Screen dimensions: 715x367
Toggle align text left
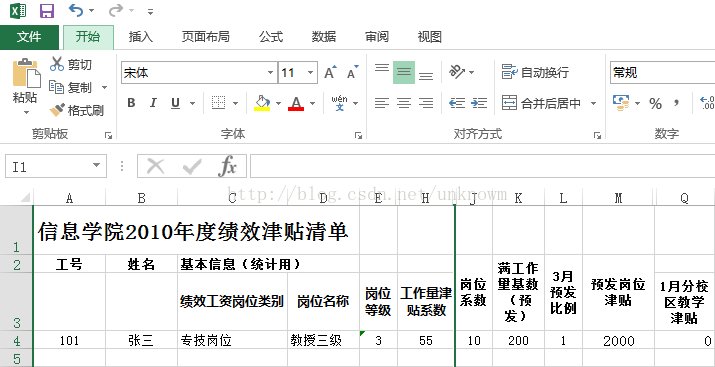coord(382,103)
